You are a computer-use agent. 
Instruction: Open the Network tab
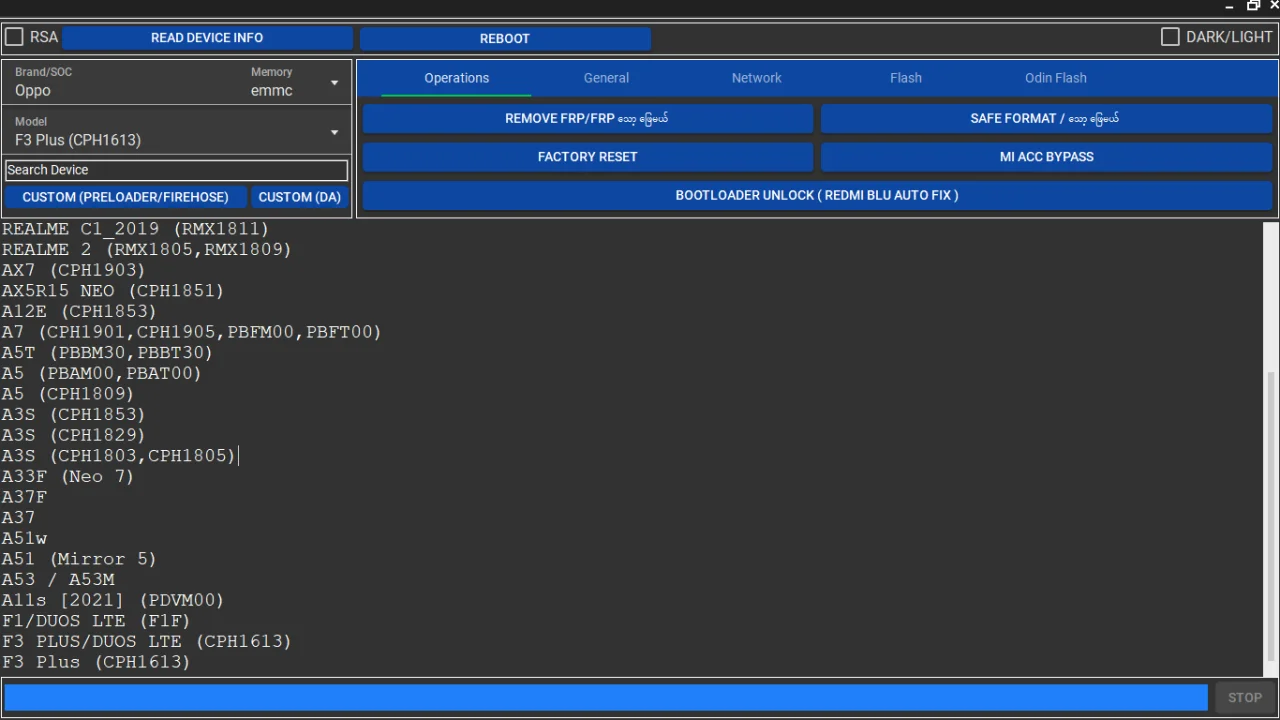pos(756,78)
